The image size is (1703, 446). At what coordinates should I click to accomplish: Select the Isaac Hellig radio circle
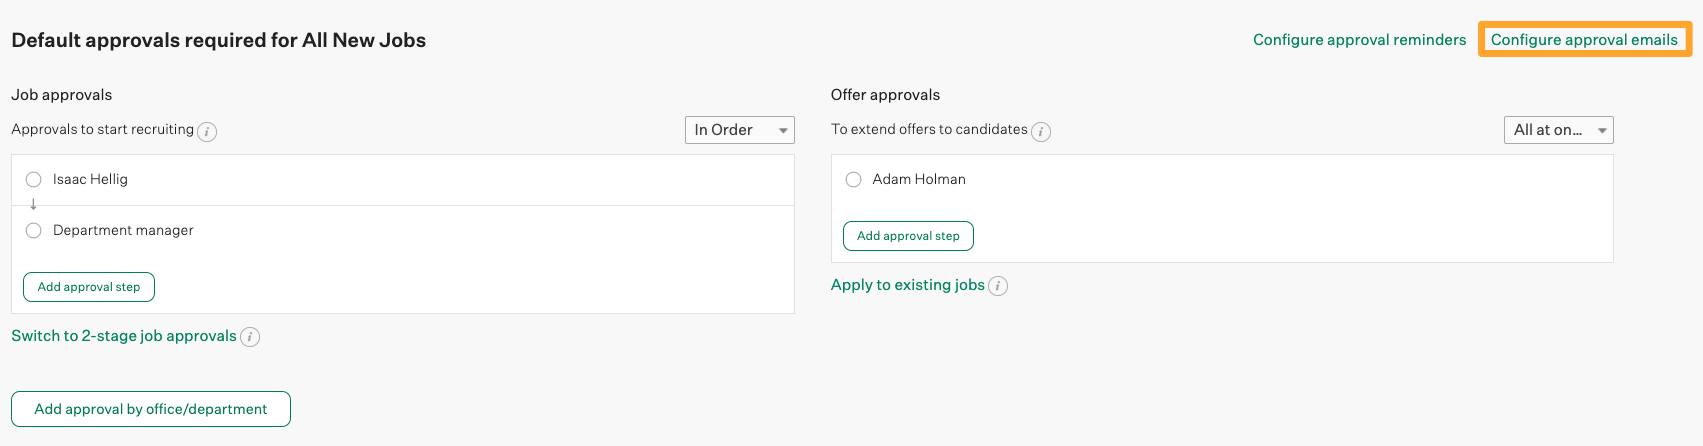point(34,180)
